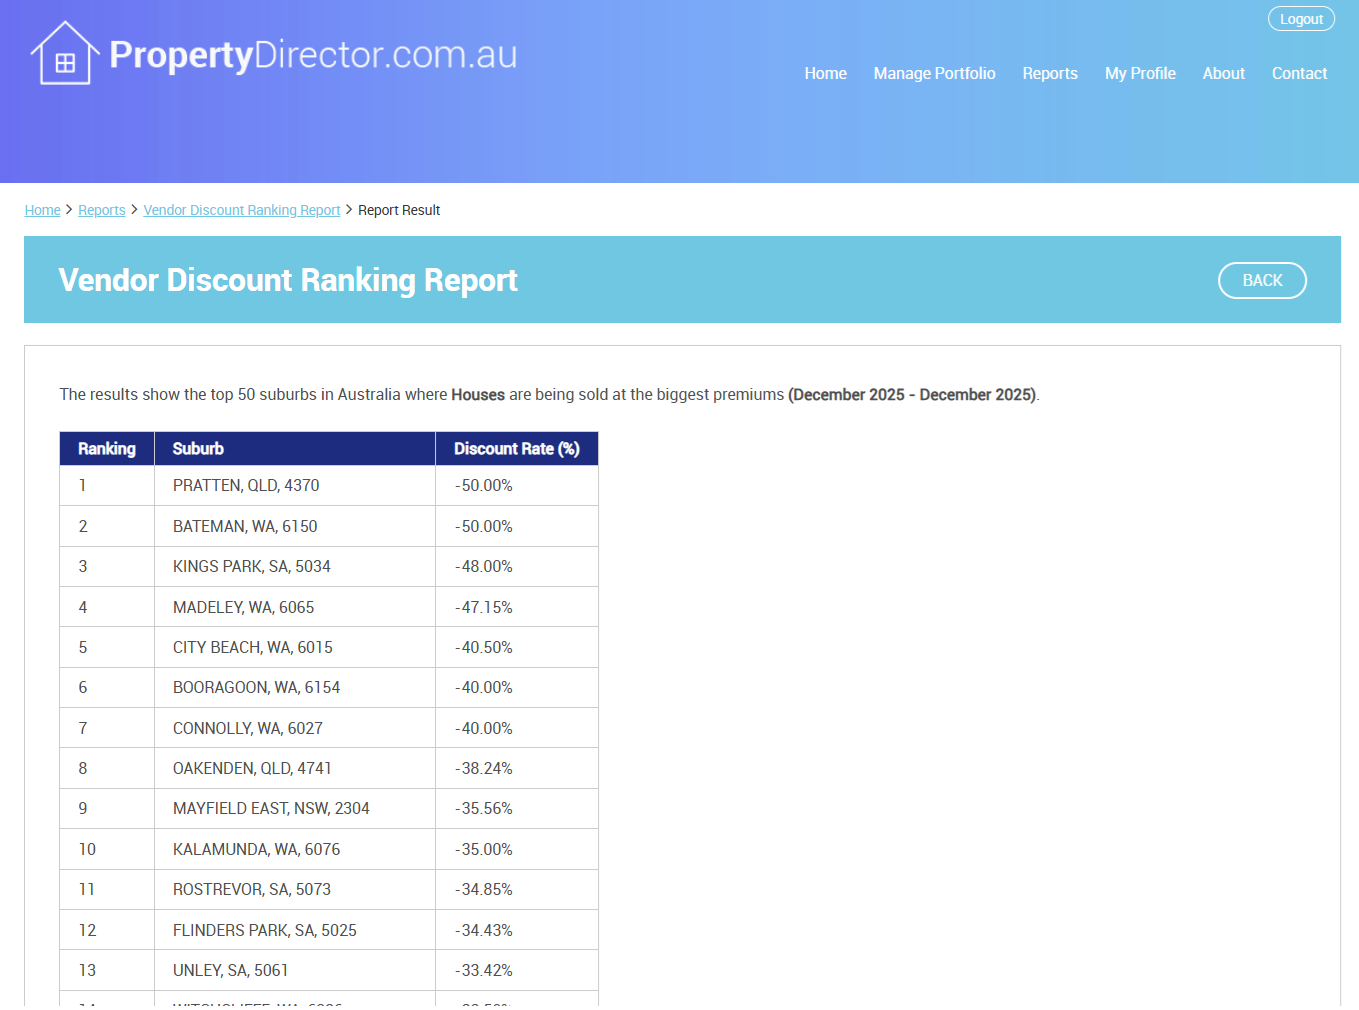Follow the Reports breadcrumb link
This screenshot has height=1010, width=1359.
coord(102,210)
